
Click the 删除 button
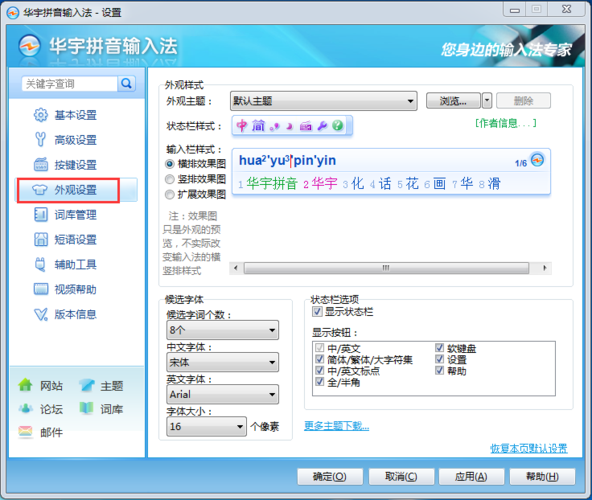[x=523, y=101]
